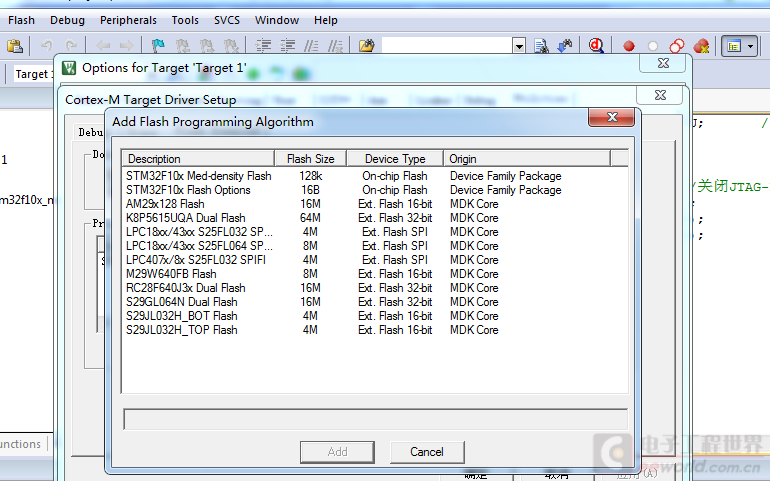
Task: Open the Window menu
Action: point(277,20)
